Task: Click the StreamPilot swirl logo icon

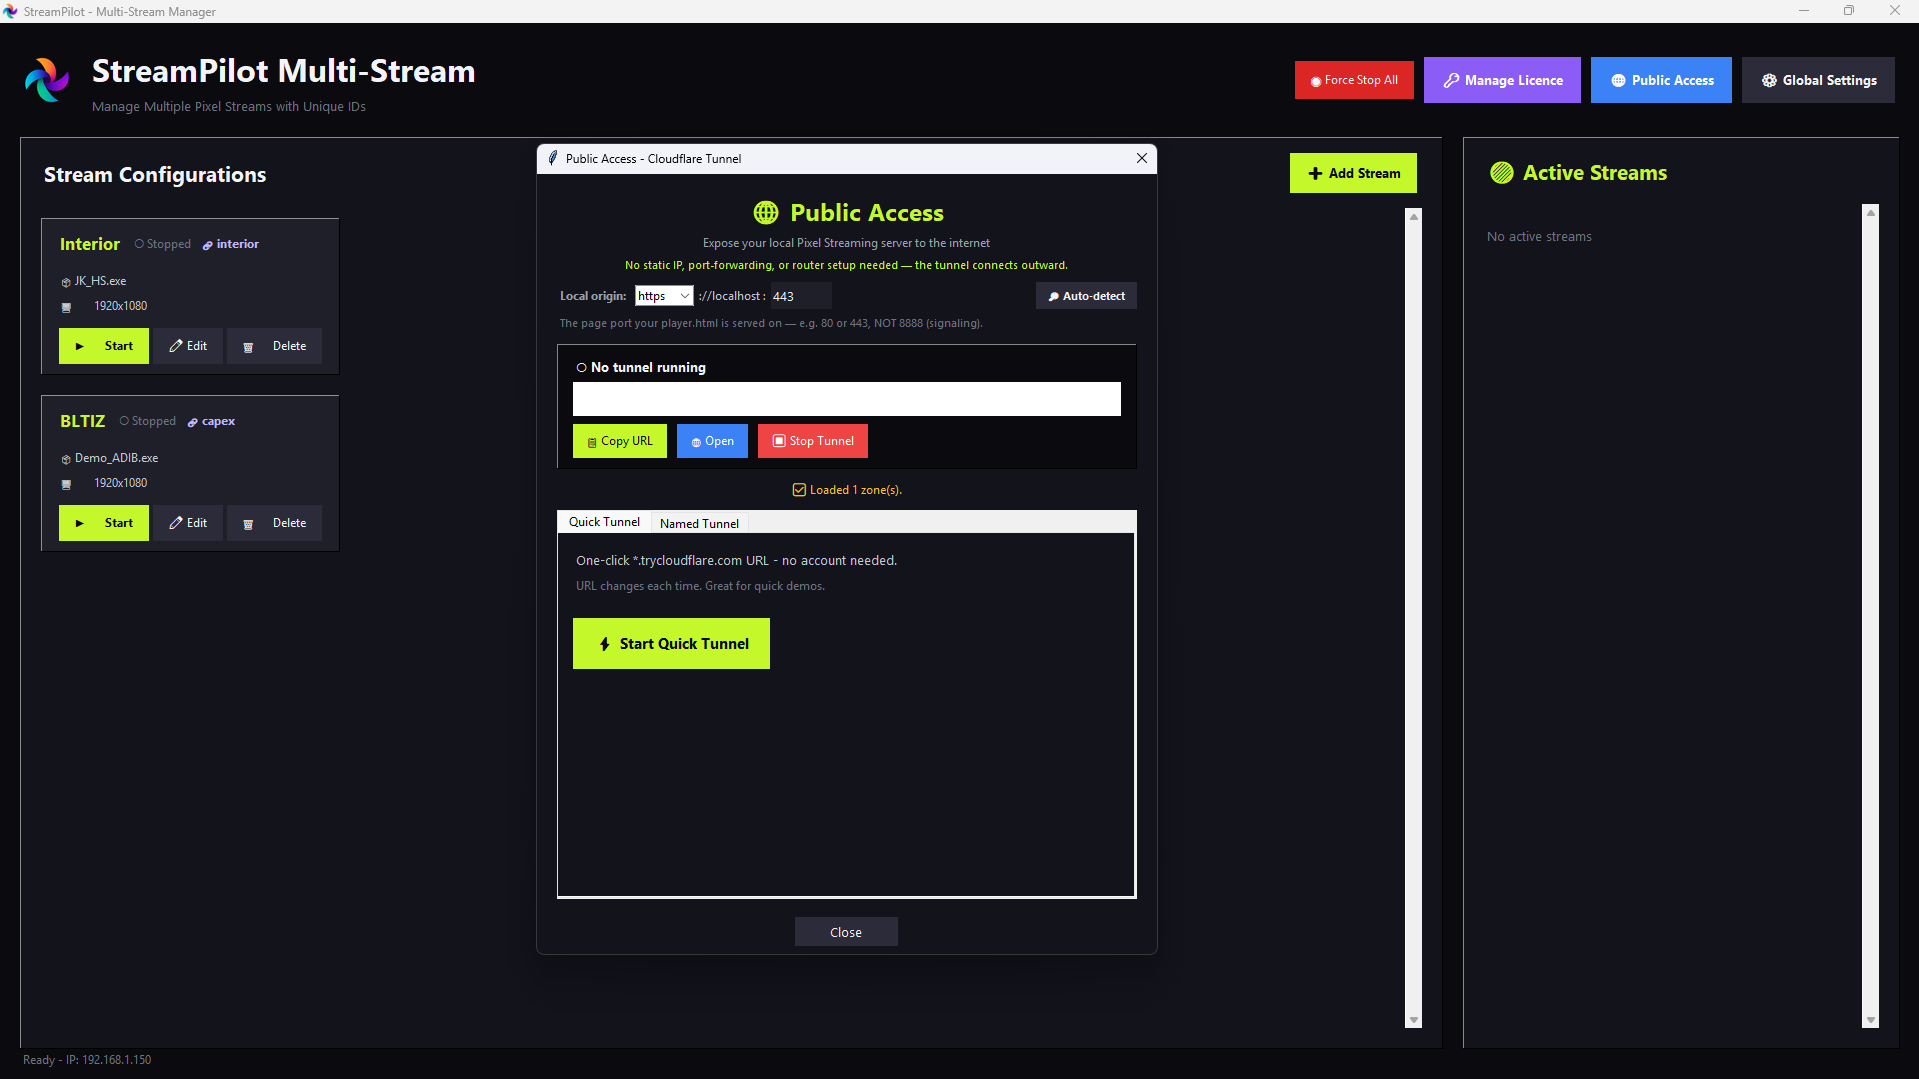Action: point(47,80)
